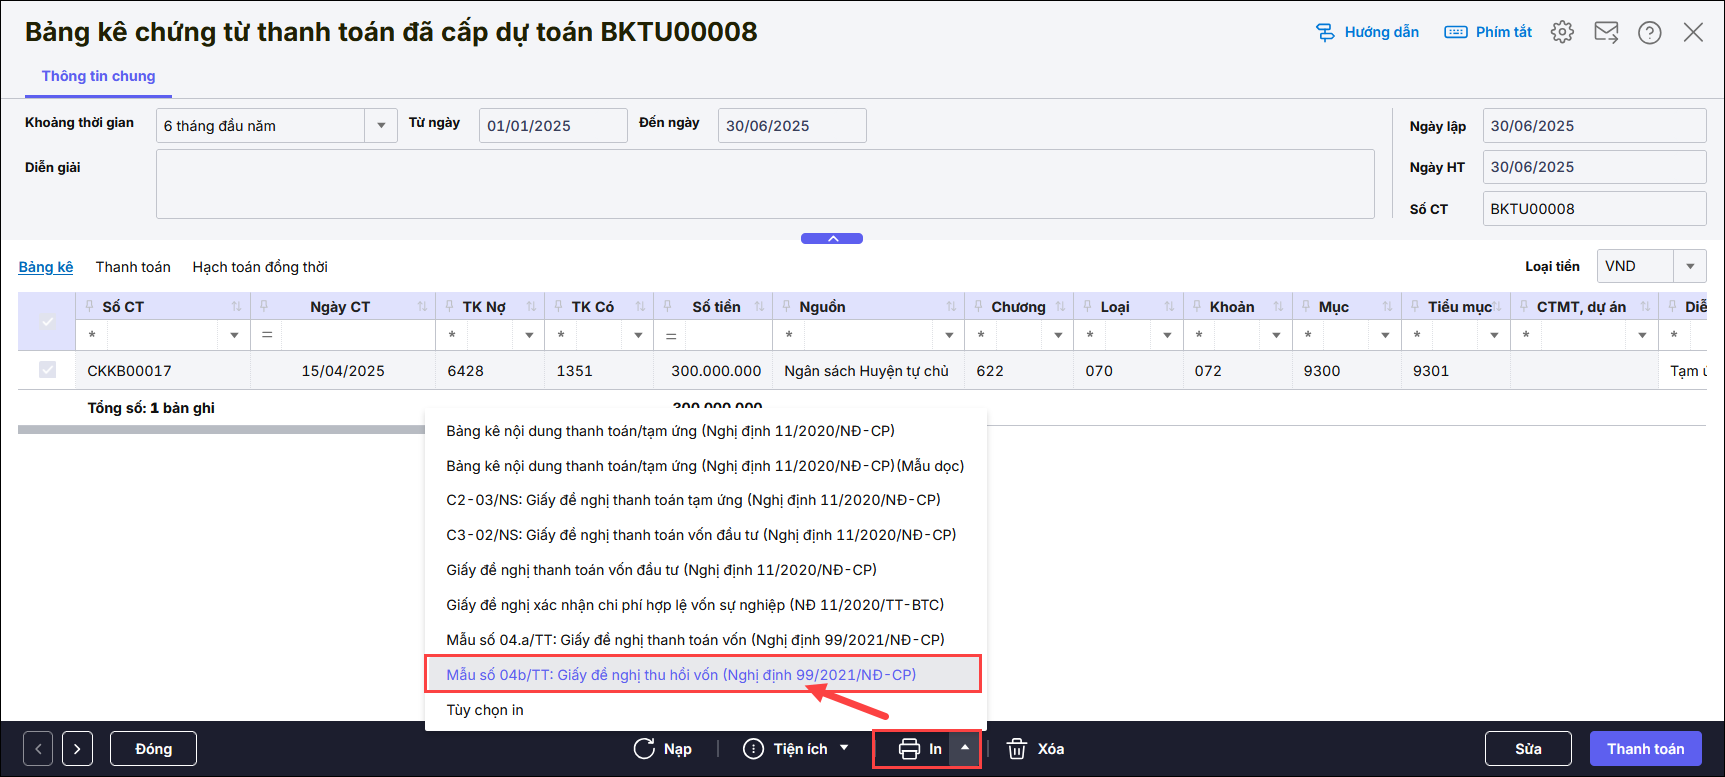1725x777 pixels.
Task: Select Mẫu số 04.a/TT thanh toán vốn
Action: coord(706,640)
